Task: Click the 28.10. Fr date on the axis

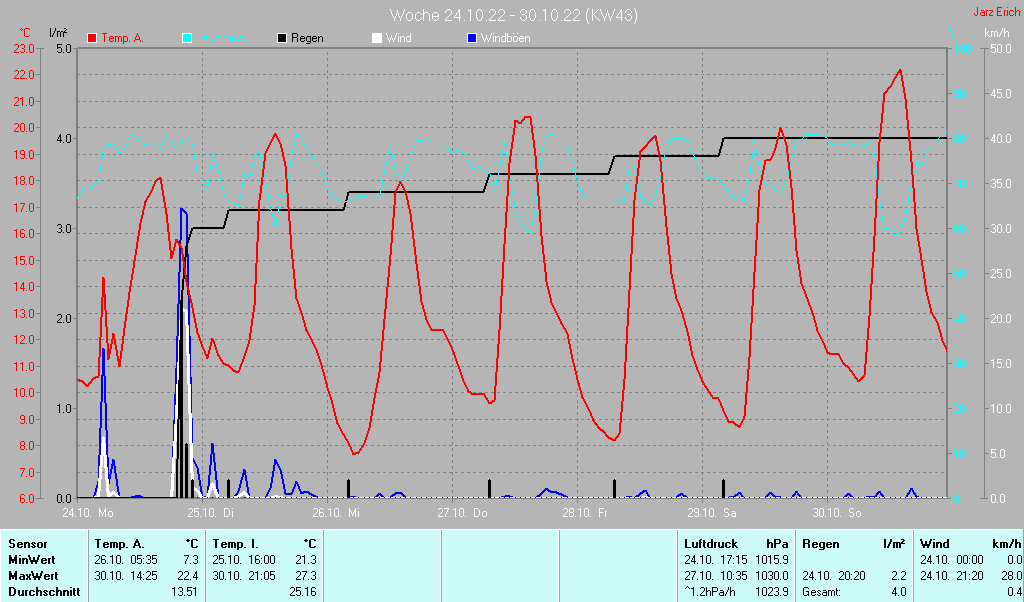Action: [585, 513]
